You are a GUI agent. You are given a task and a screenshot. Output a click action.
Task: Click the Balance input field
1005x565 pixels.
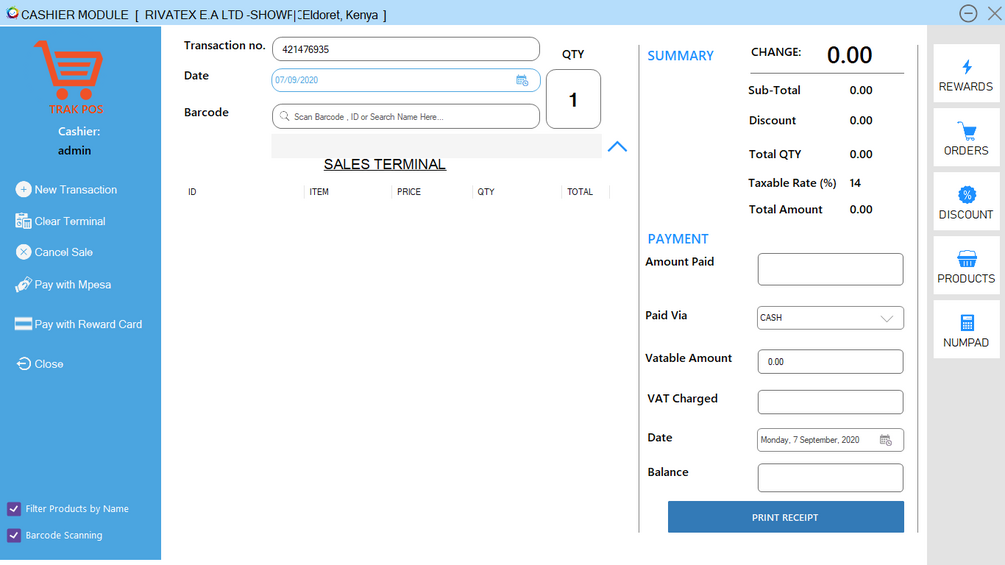tap(830, 478)
